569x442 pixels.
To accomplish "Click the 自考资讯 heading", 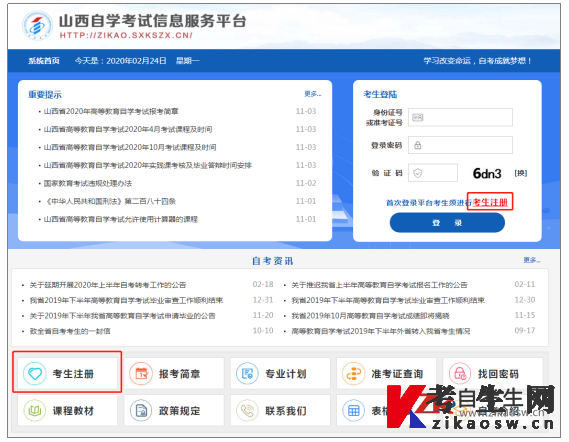I will [273, 261].
